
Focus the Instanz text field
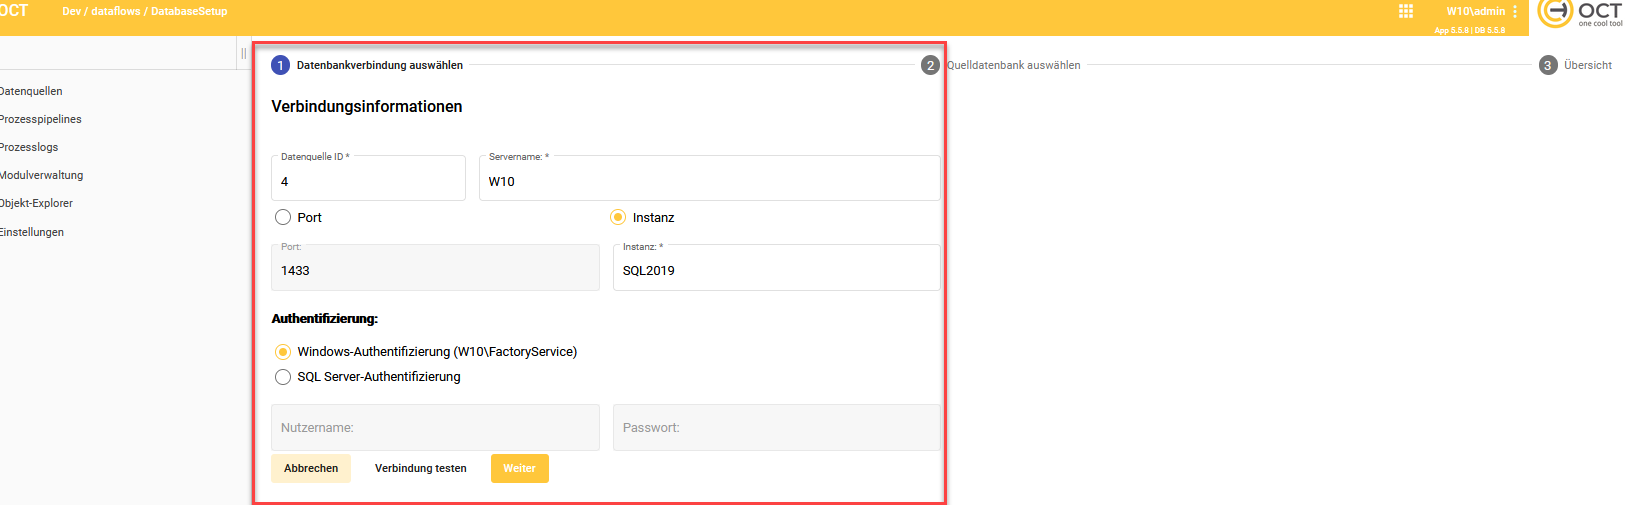pos(776,271)
